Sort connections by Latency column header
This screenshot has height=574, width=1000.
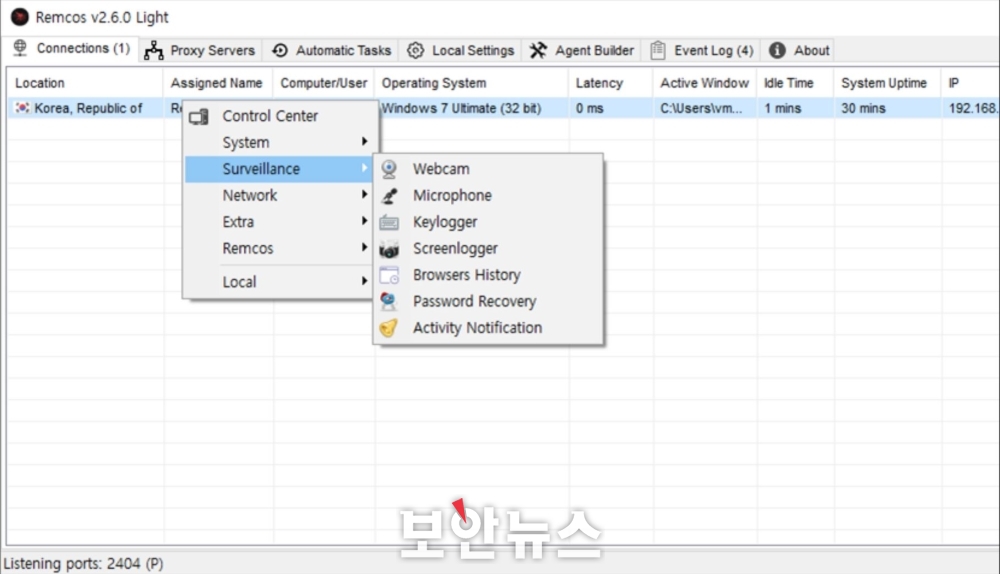(x=600, y=83)
